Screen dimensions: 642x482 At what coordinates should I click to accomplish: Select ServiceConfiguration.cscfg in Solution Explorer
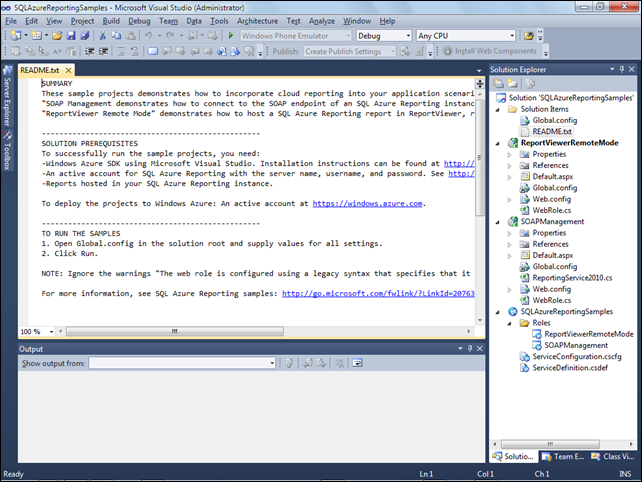577,357
